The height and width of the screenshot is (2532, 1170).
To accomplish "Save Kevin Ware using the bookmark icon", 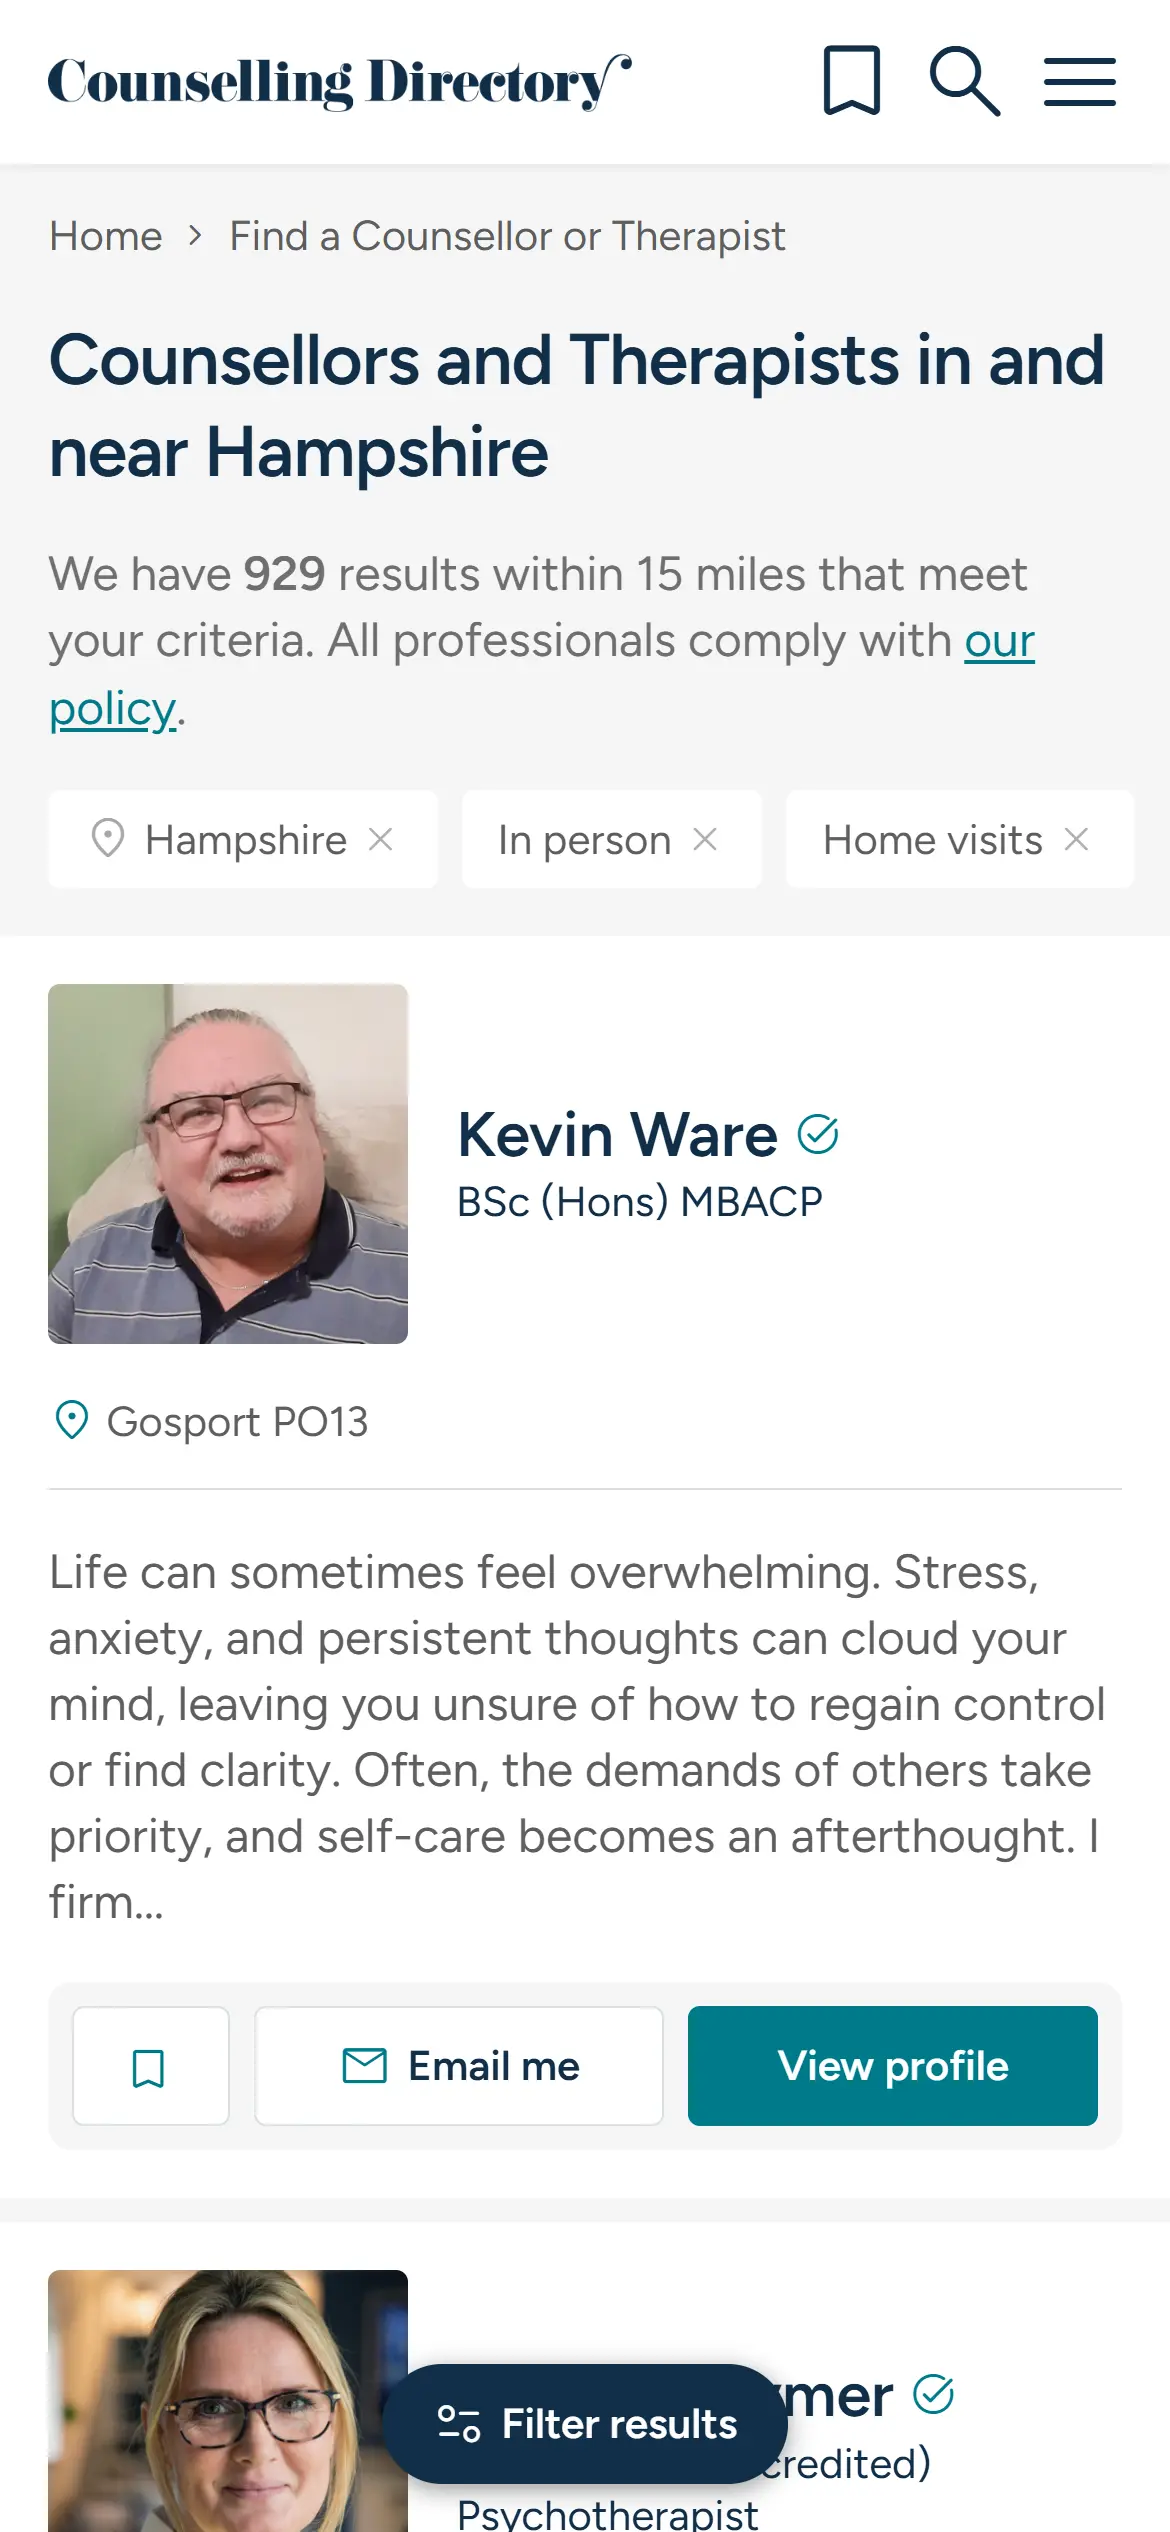I will point(150,2065).
